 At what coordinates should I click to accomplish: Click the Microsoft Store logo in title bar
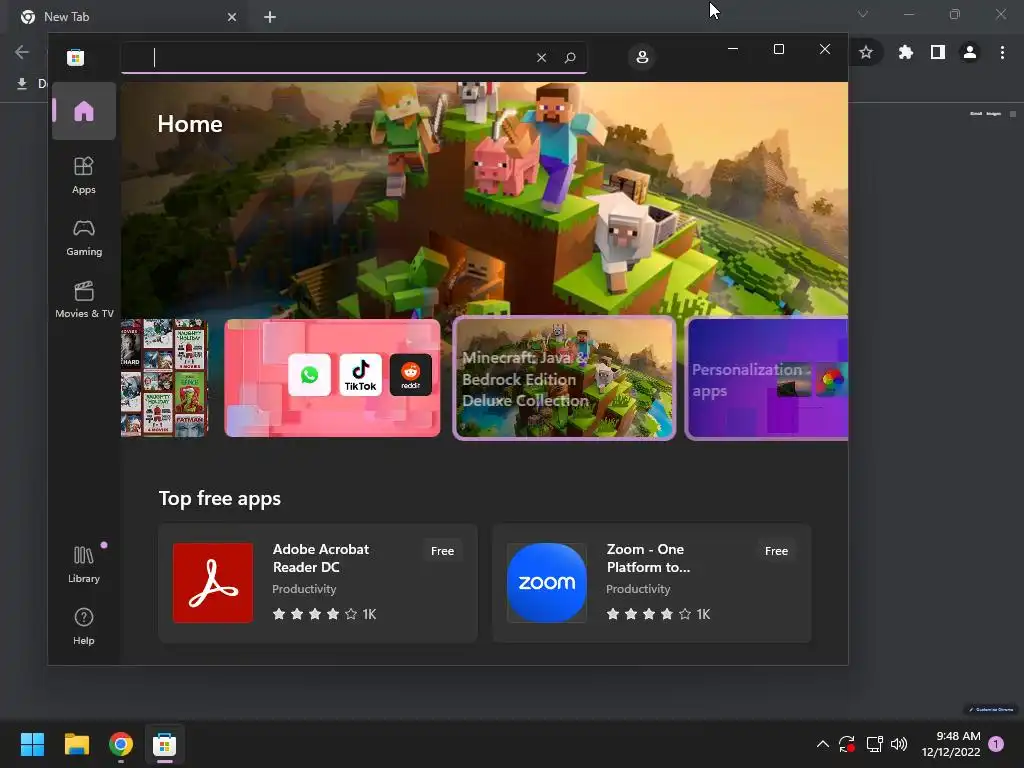pyautogui.click(x=75, y=57)
